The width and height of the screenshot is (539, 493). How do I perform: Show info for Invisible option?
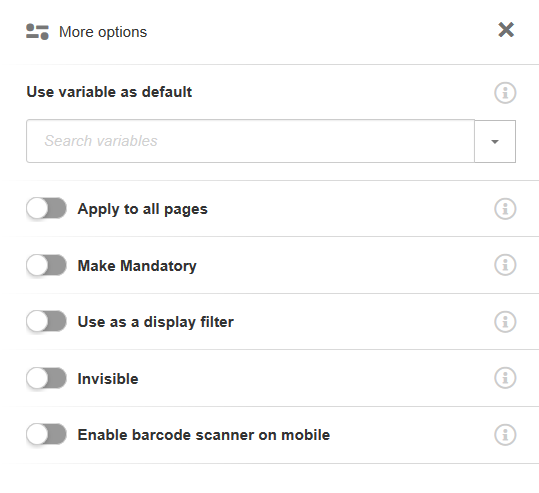pyautogui.click(x=505, y=378)
